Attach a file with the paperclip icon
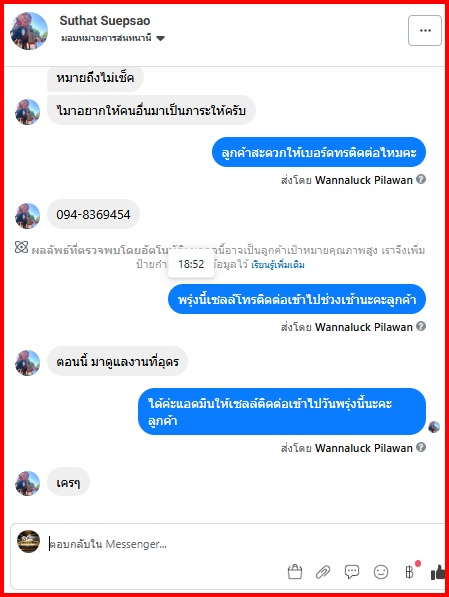This screenshot has height=597, width=449. coord(323,571)
